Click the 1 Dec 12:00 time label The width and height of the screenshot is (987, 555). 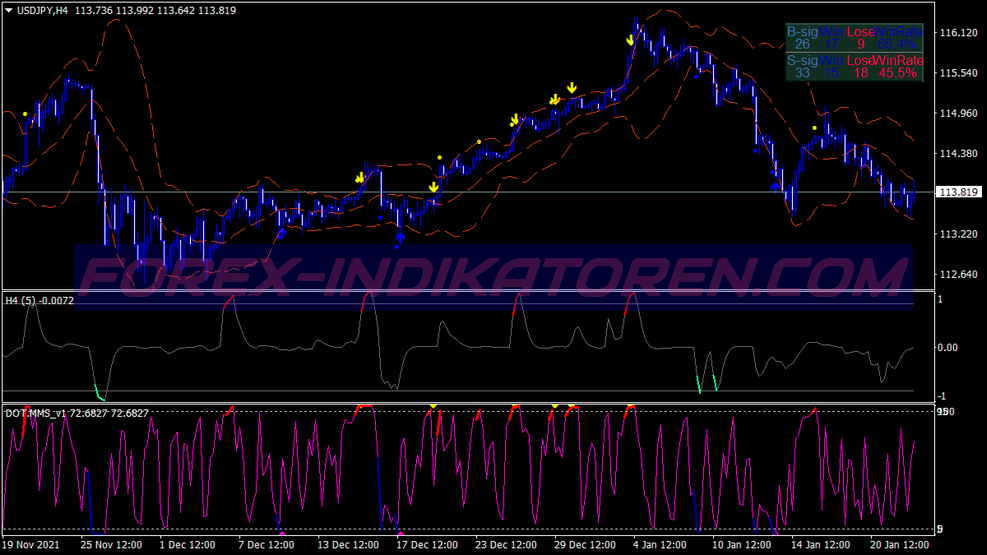pyautogui.click(x=188, y=545)
